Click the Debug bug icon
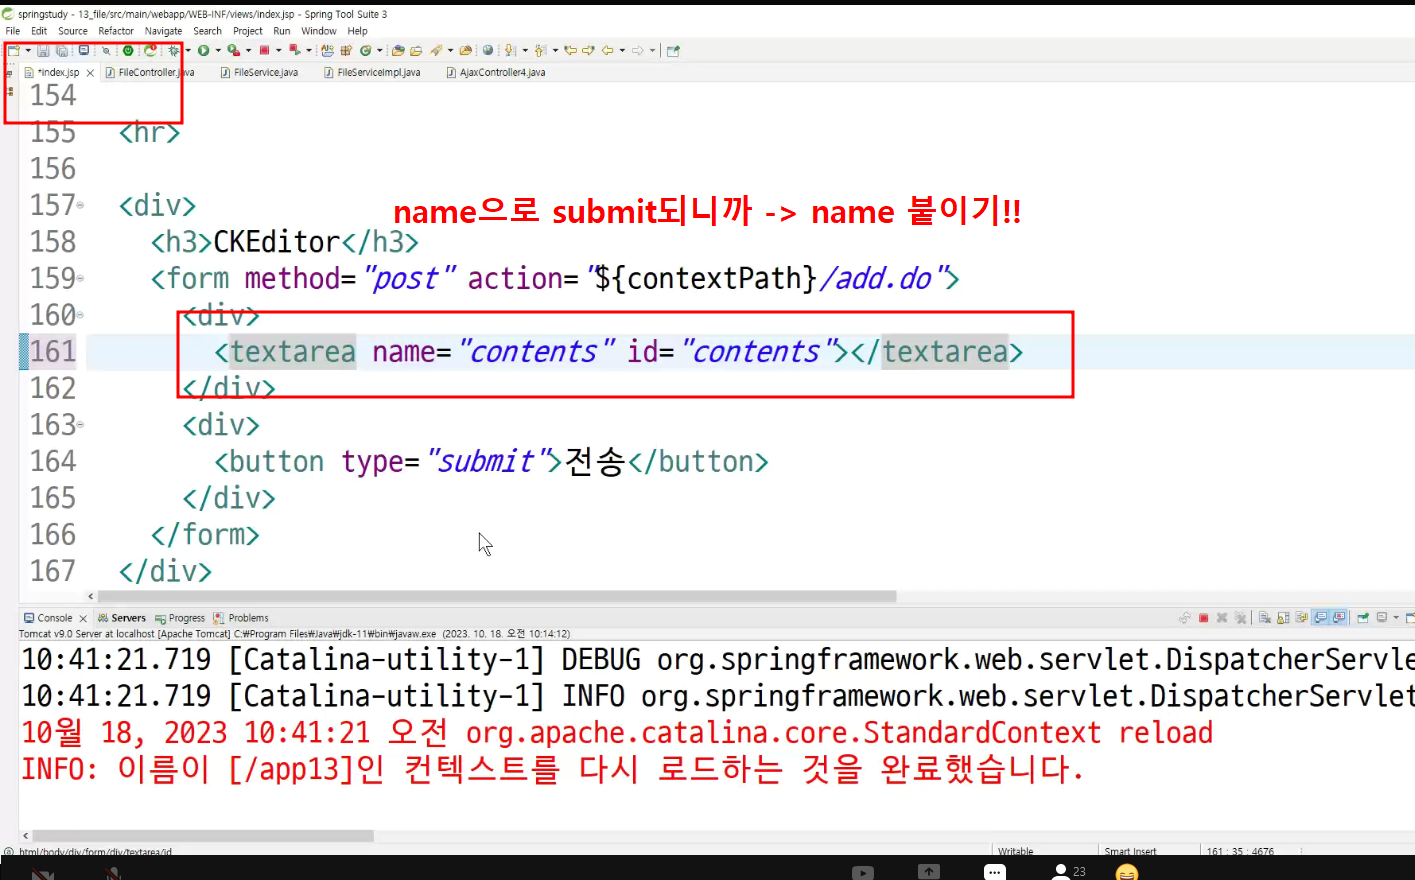This screenshot has width=1415, height=880. [173, 50]
